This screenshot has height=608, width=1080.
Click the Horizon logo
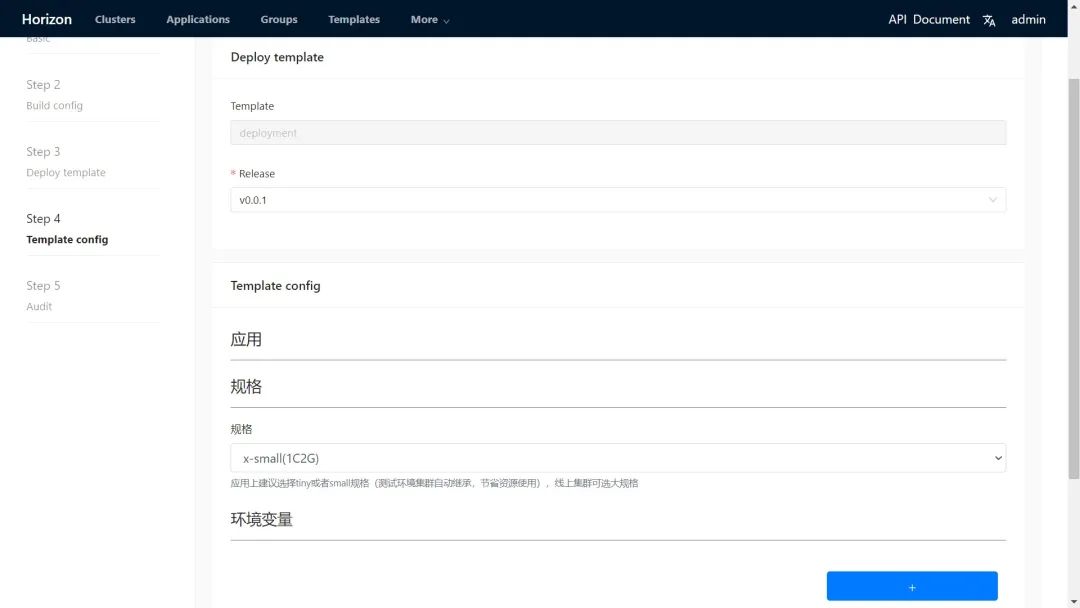47,19
